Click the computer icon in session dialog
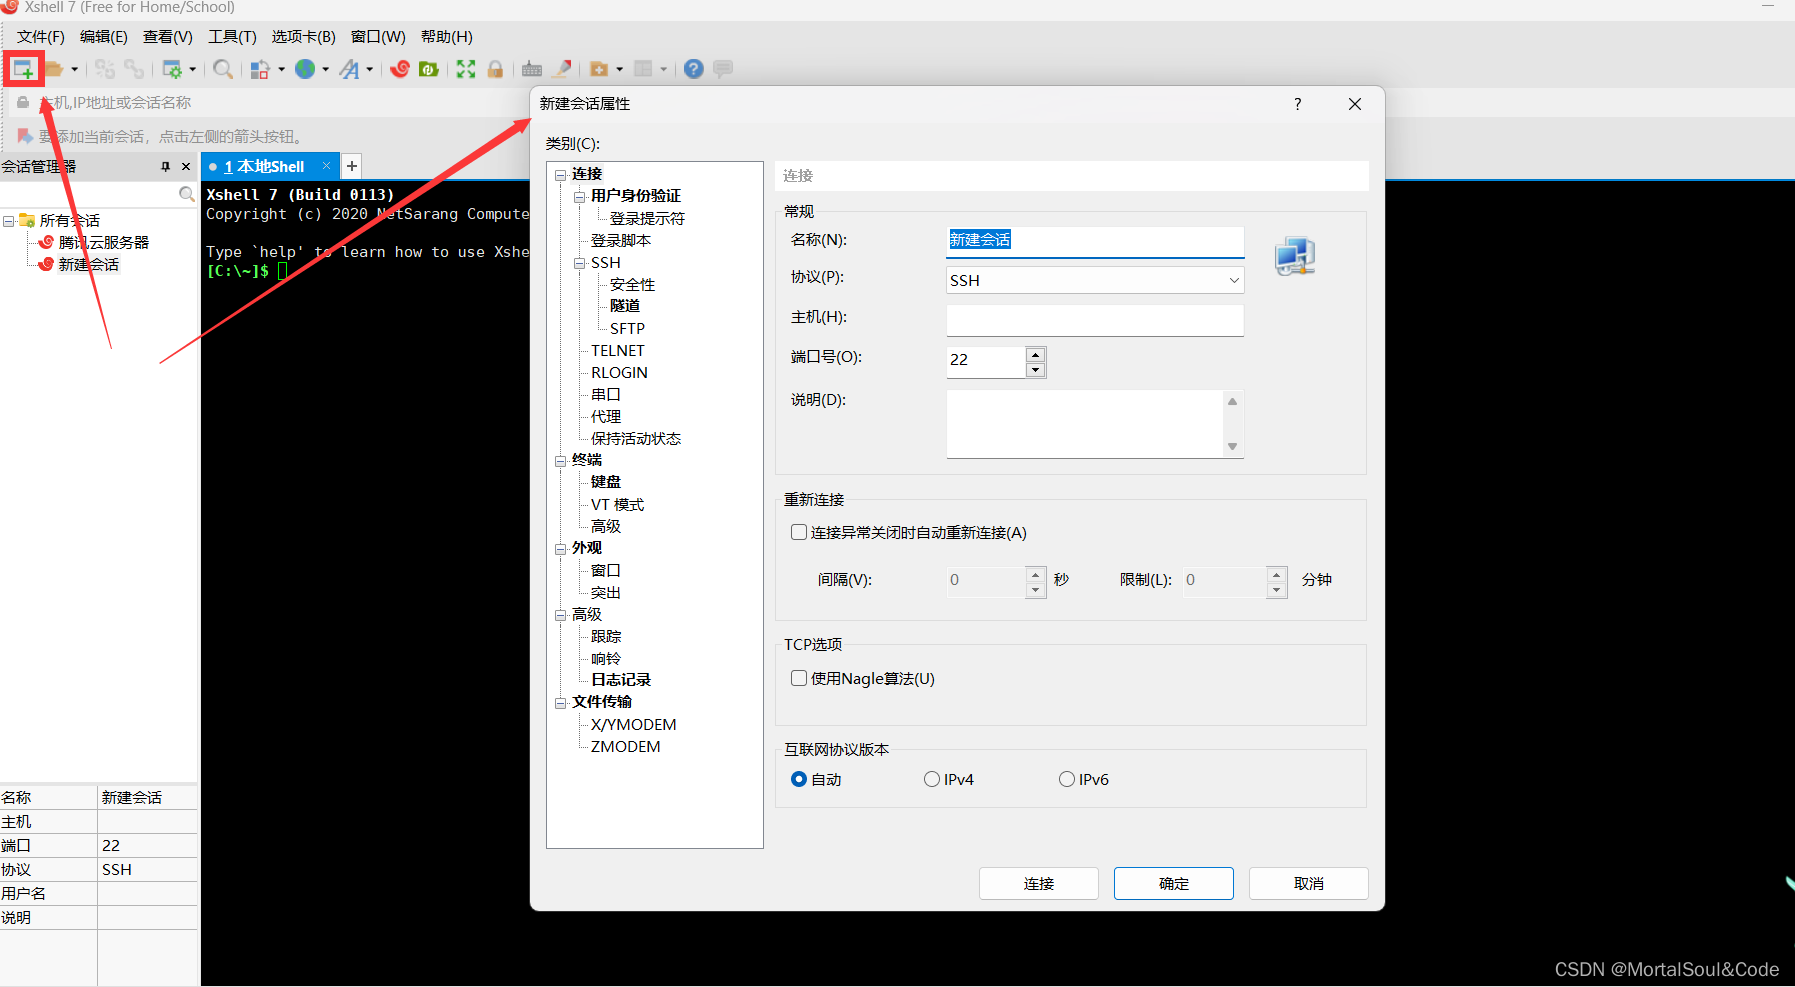 point(1295,256)
